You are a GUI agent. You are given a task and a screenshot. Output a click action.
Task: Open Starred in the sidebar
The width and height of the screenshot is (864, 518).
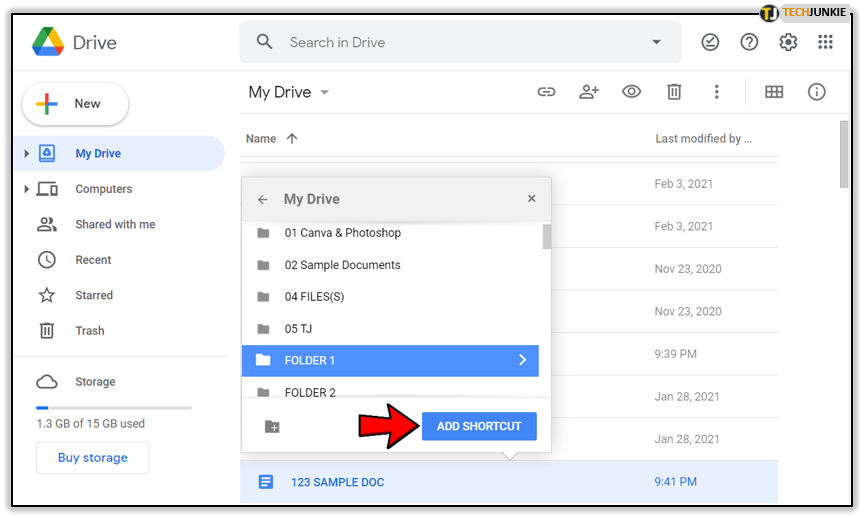click(93, 295)
